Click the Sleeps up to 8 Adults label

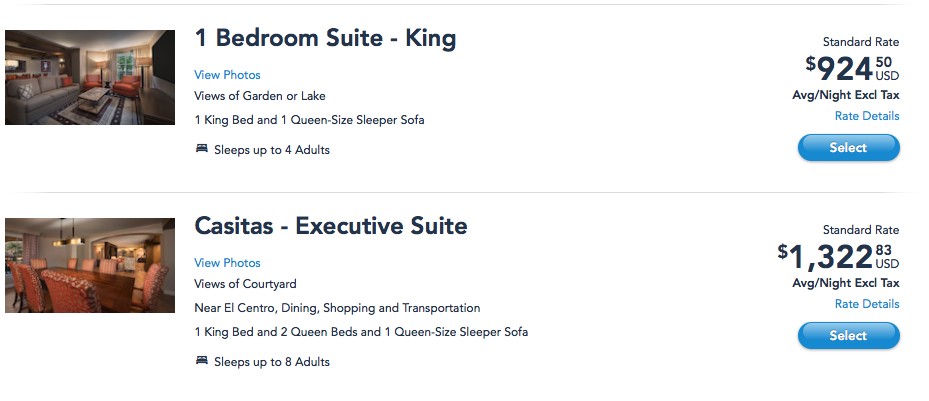272,362
